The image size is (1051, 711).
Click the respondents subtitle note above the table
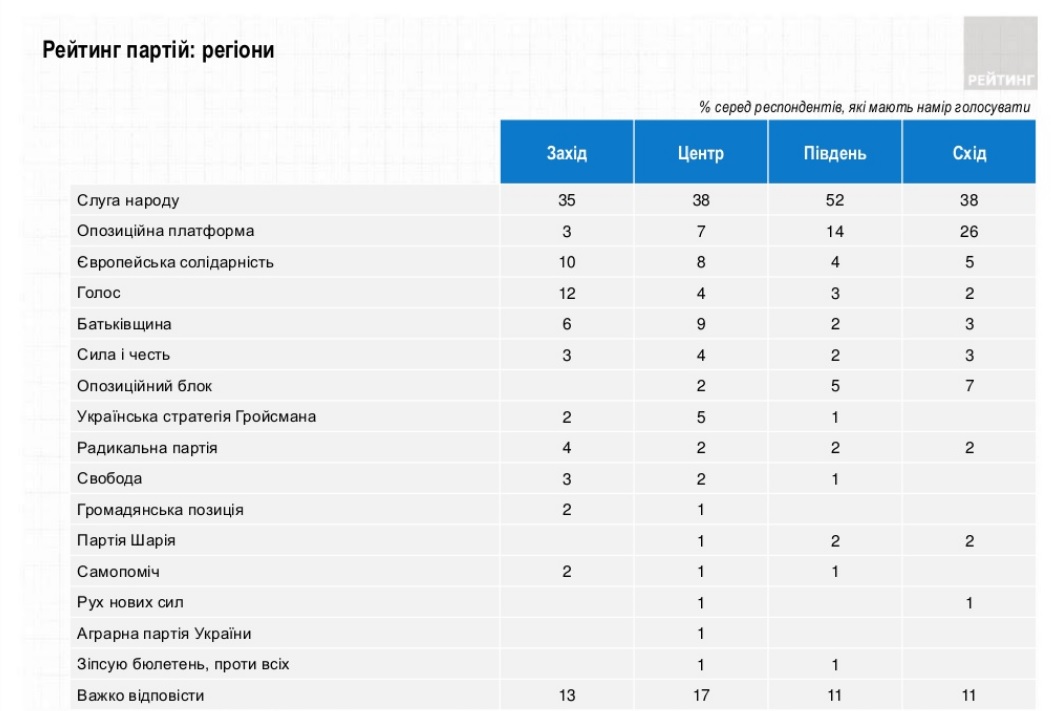865,108
